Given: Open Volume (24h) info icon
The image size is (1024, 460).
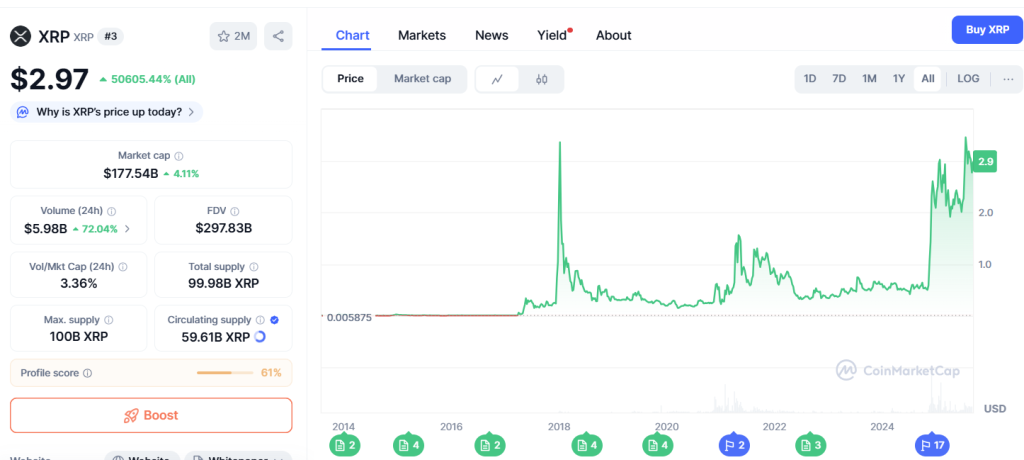Looking at the screenshot, I should click(112, 212).
